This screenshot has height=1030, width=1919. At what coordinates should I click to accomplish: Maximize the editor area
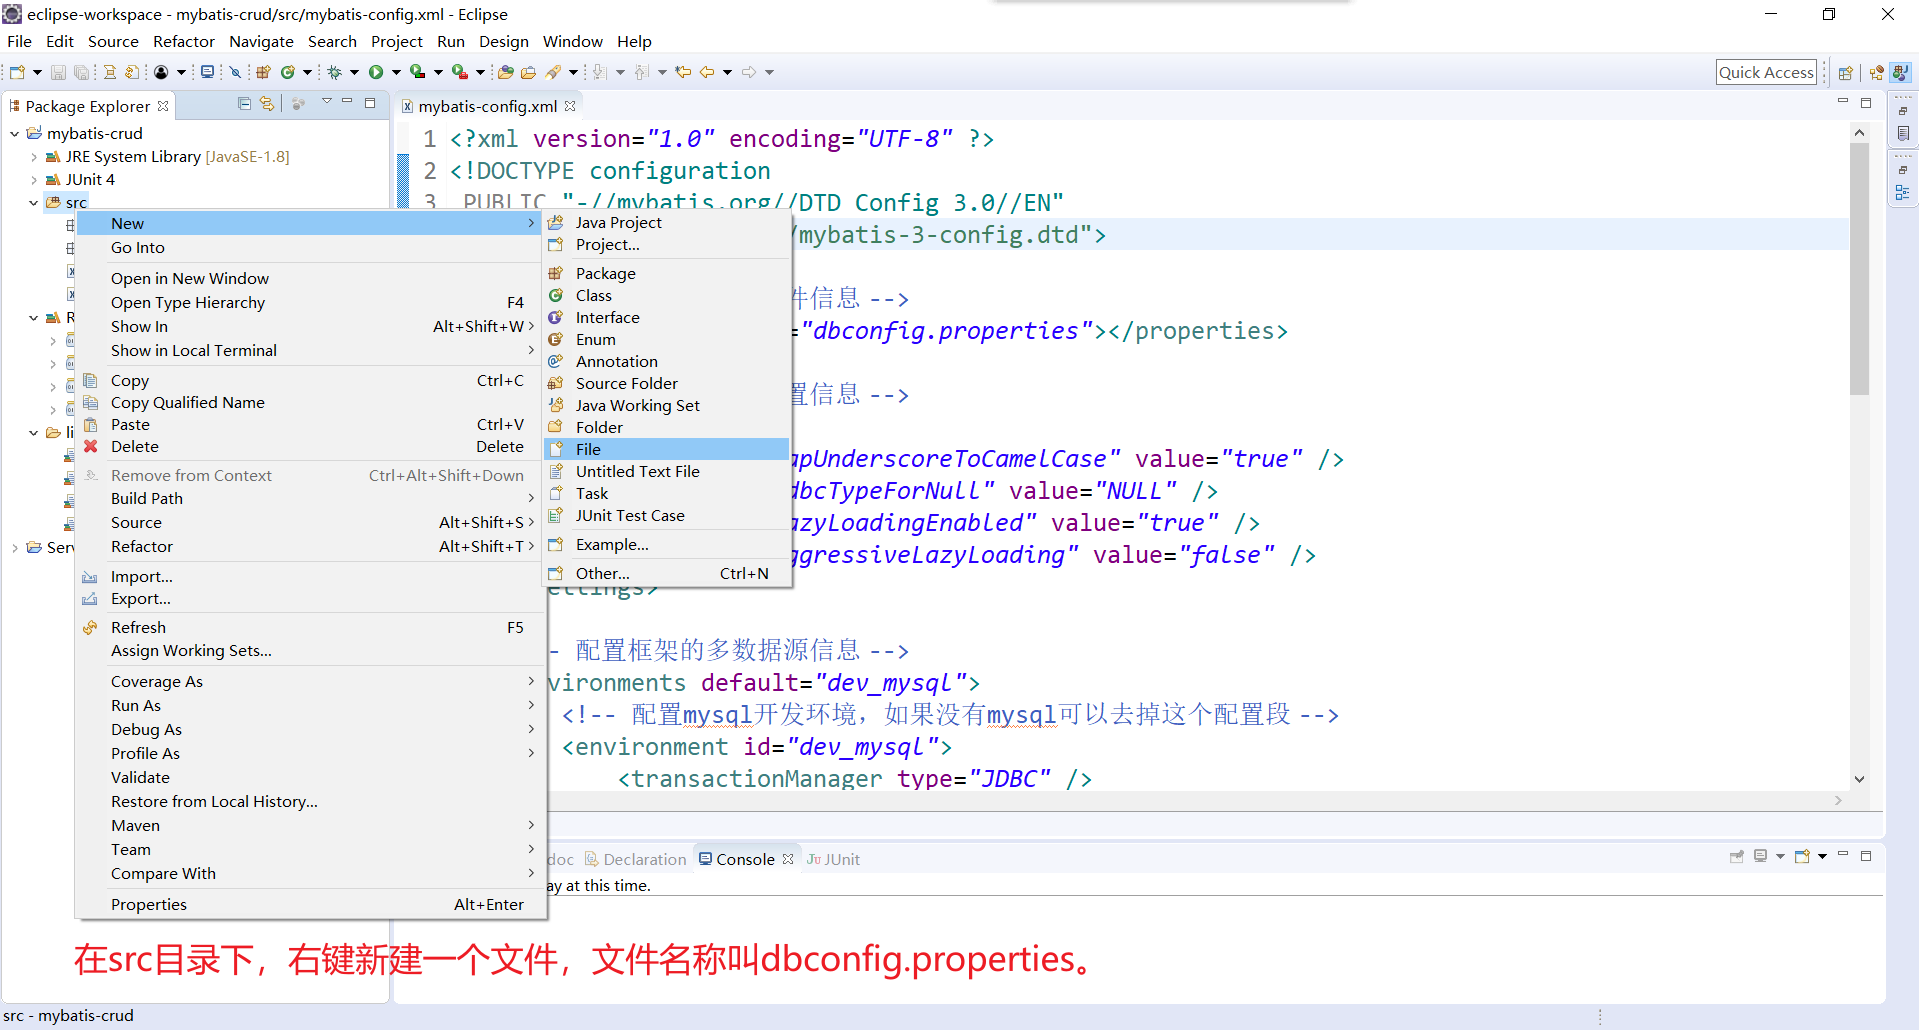(1866, 102)
